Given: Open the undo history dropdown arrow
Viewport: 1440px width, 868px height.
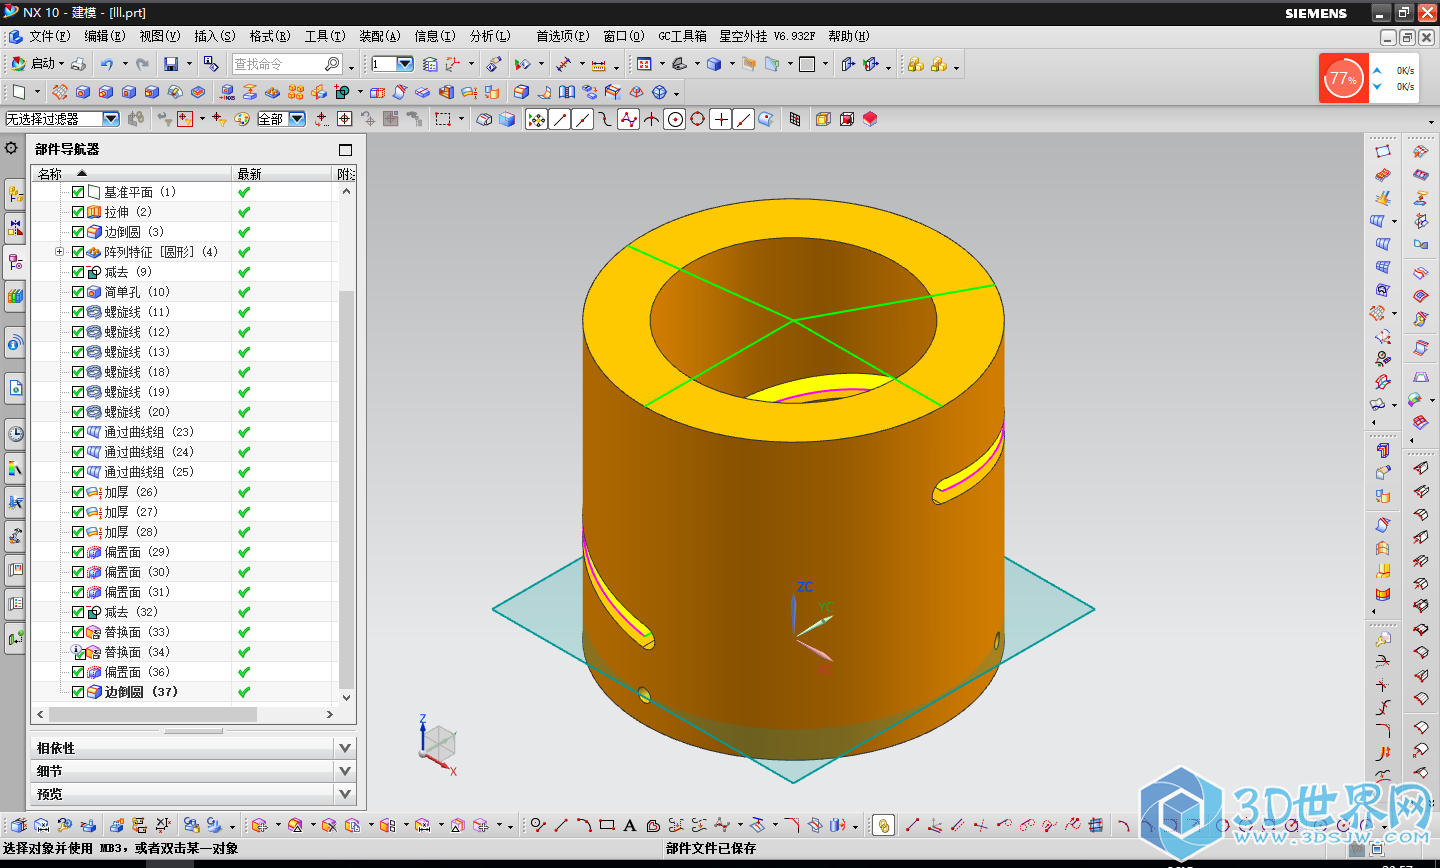Looking at the screenshot, I should click(124, 64).
